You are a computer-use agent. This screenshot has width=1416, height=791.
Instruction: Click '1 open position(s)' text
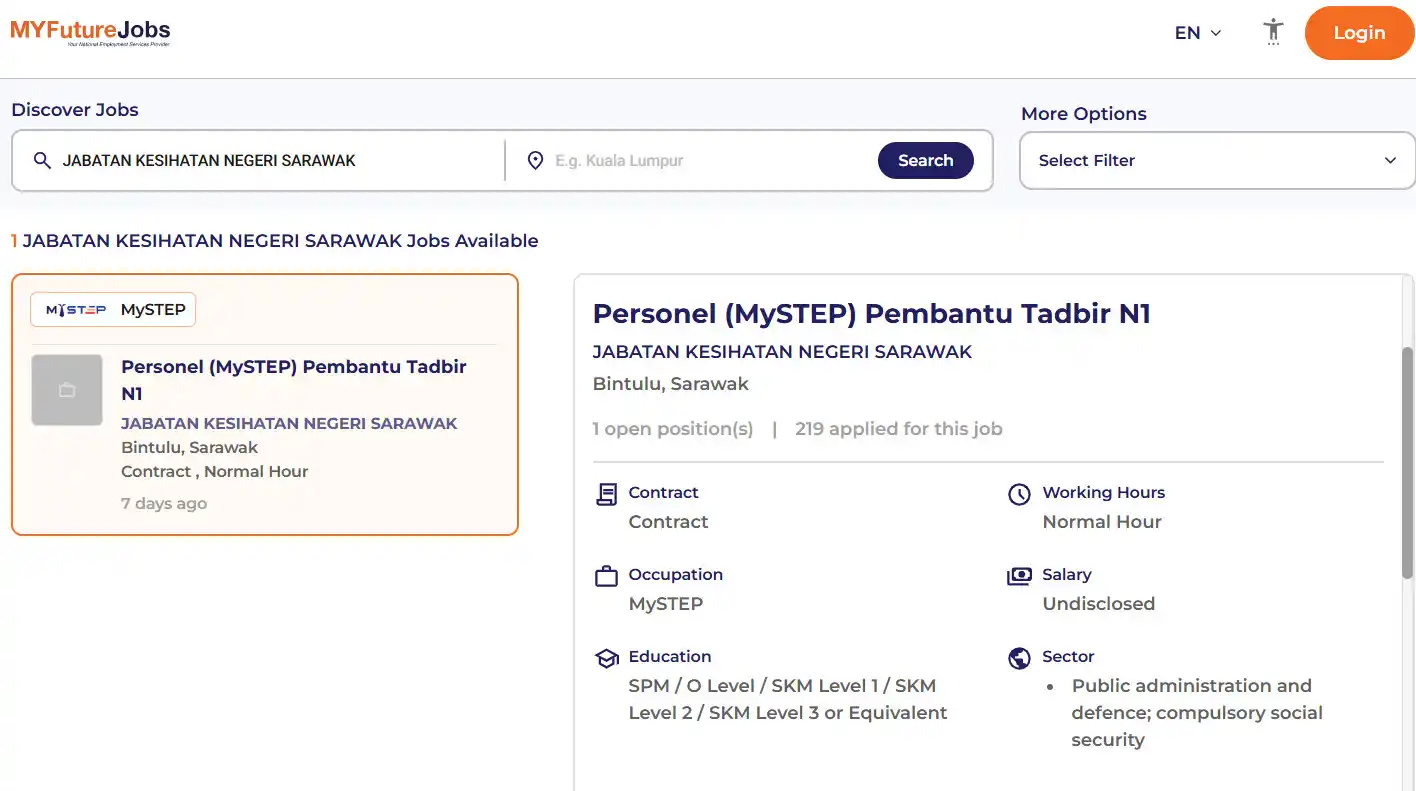coord(672,429)
